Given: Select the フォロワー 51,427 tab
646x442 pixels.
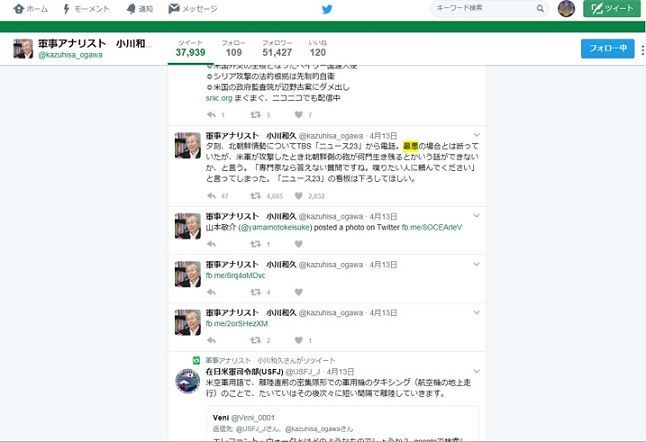Looking at the screenshot, I should coord(277,49).
